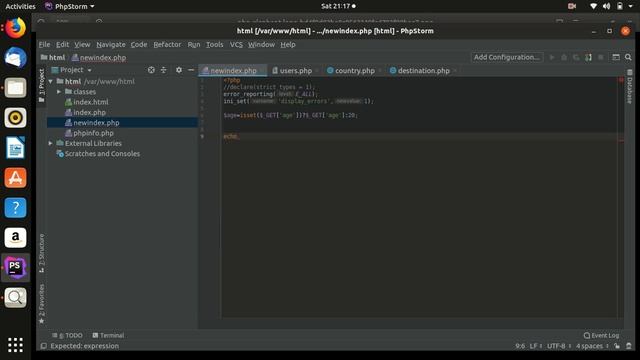
Task: Open line separator LF selector
Action: (x=536, y=346)
